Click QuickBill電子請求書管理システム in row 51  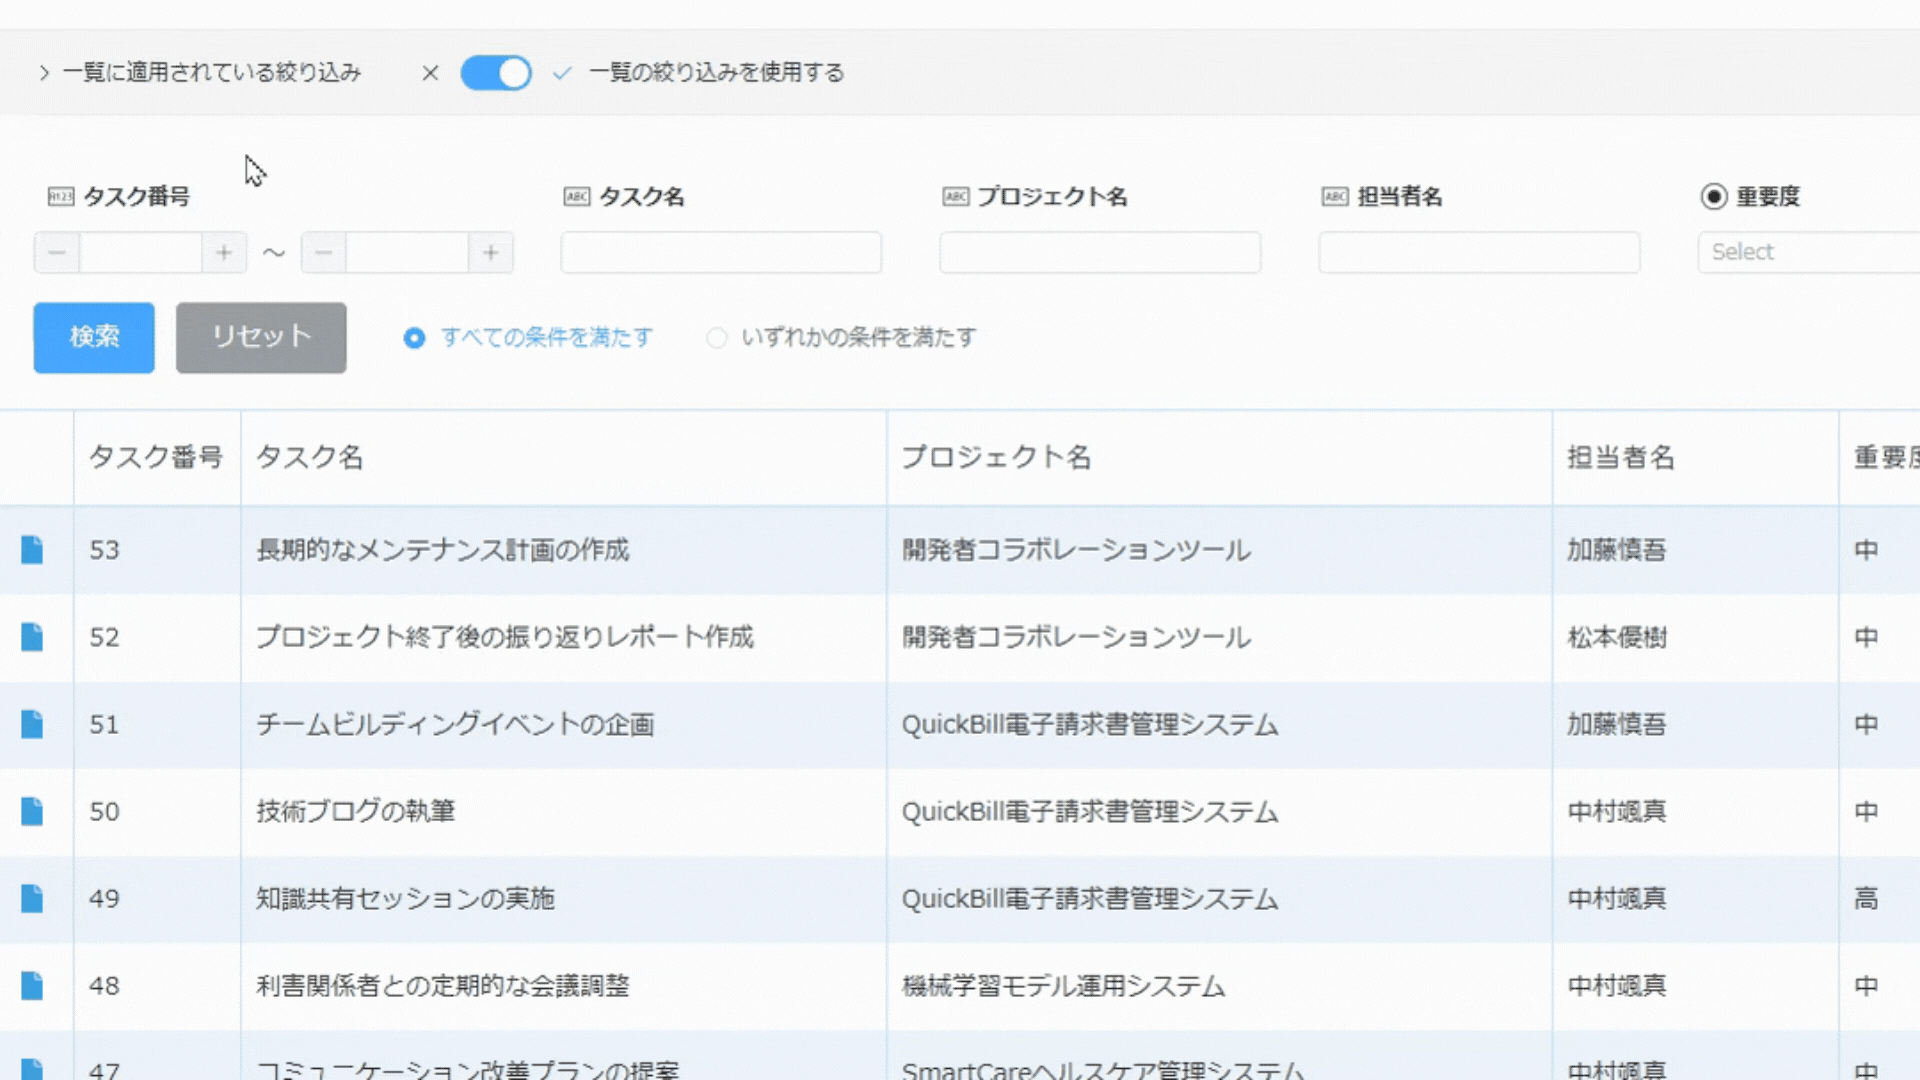click(1090, 724)
